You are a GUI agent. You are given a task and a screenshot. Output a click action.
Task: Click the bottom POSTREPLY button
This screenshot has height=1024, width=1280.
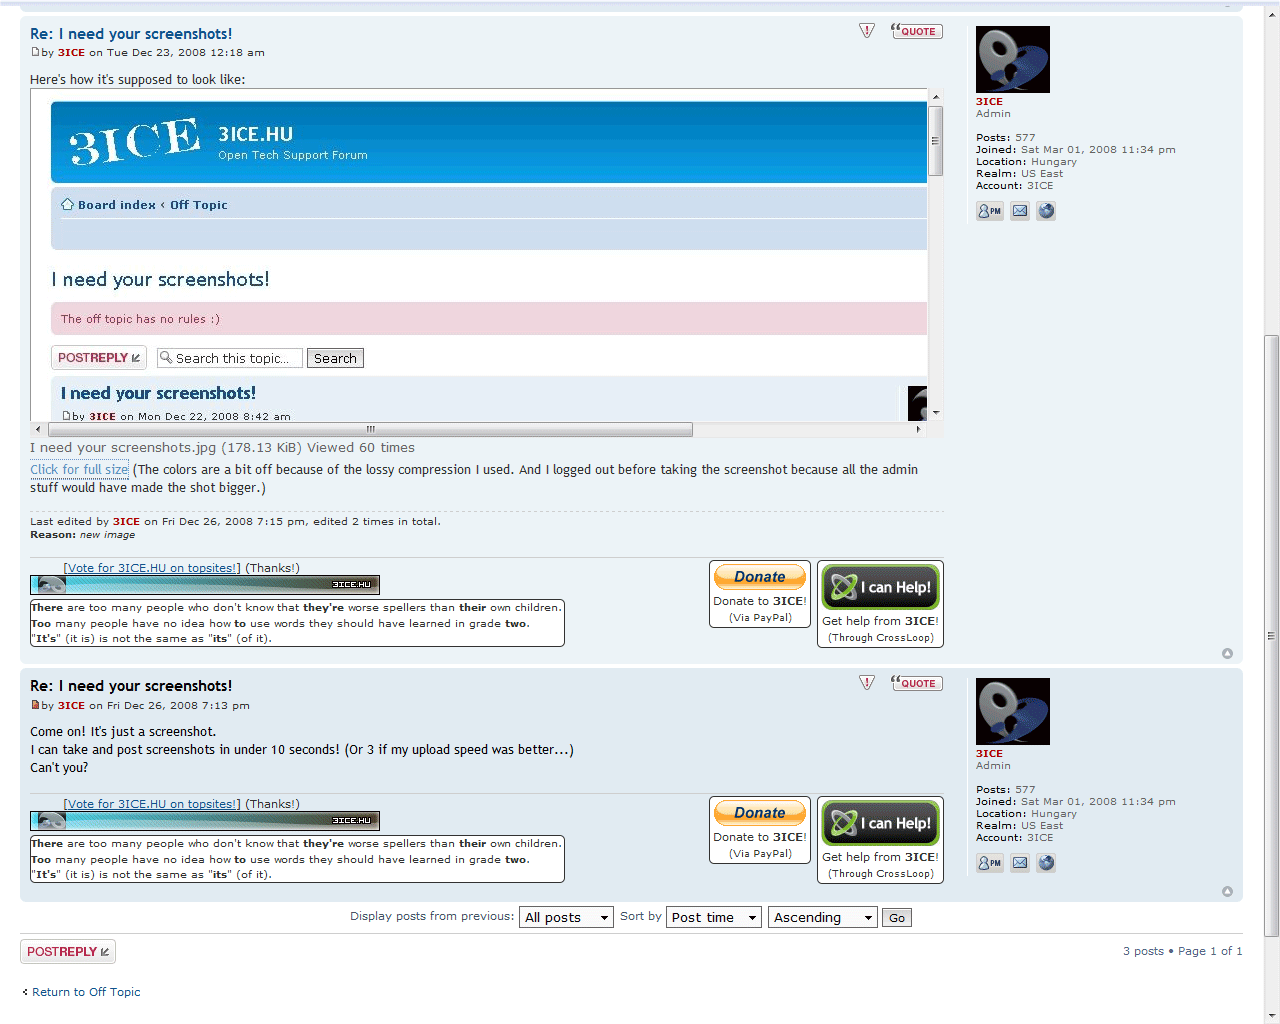68,952
